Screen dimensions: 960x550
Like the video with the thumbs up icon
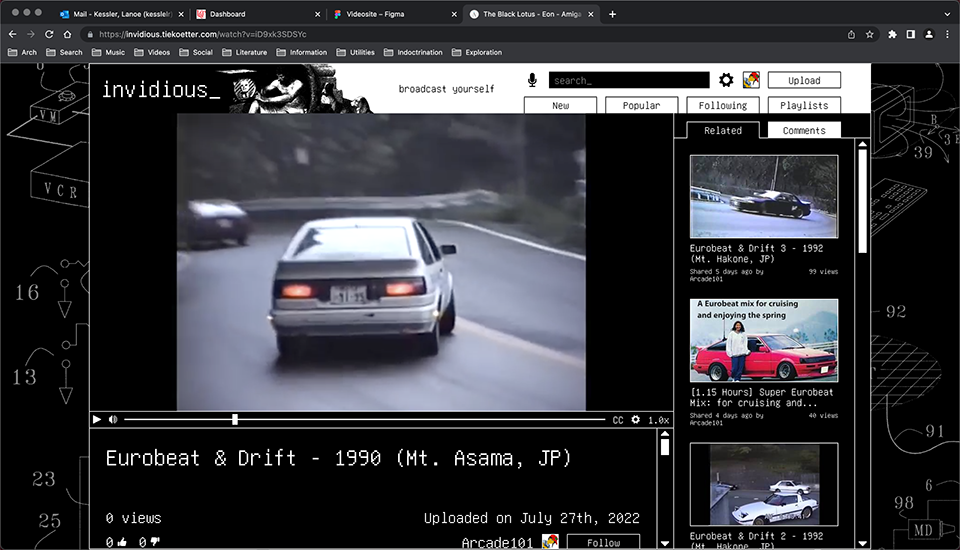coord(123,542)
